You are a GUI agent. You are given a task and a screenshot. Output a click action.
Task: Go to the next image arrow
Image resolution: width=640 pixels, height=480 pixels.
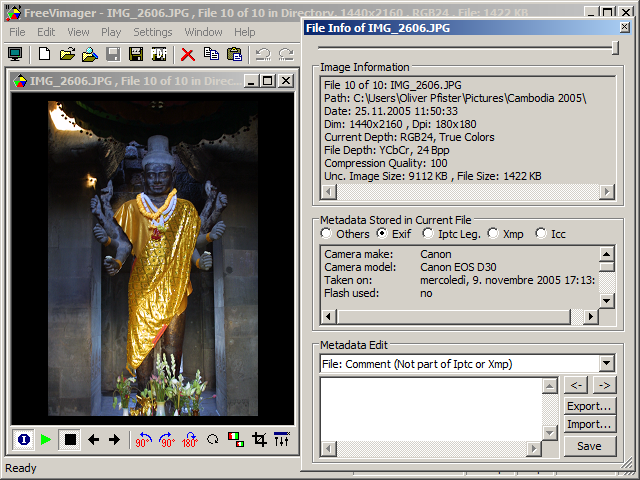point(114,439)
